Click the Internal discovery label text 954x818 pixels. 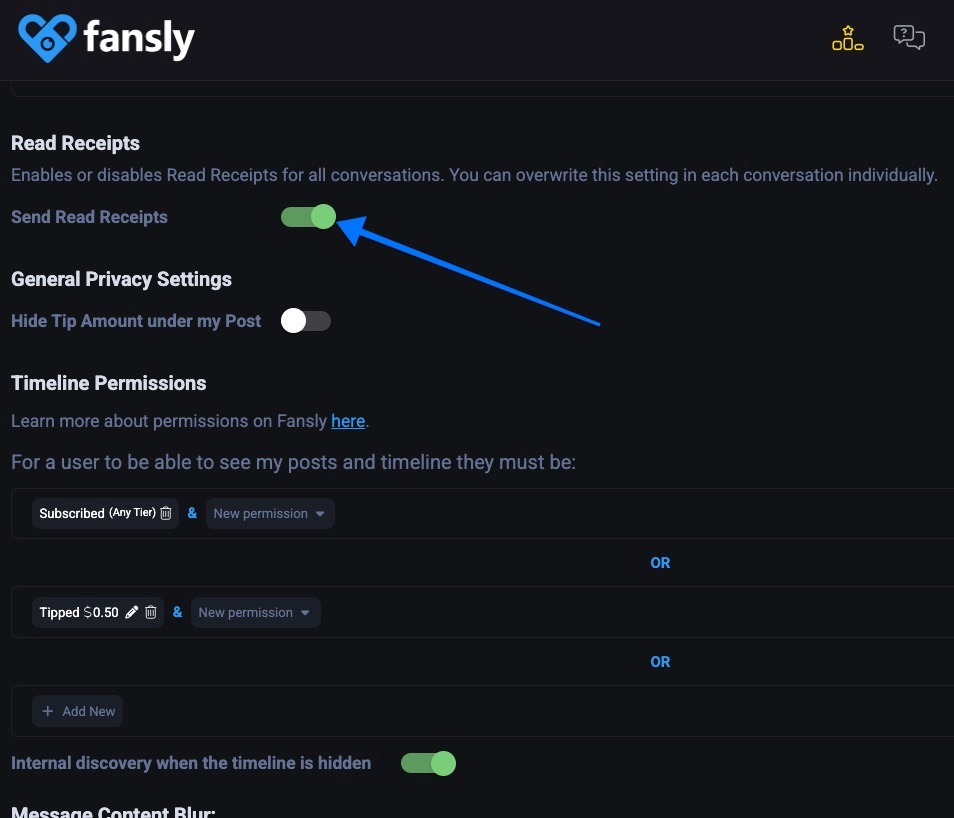(x=191, y=763)
